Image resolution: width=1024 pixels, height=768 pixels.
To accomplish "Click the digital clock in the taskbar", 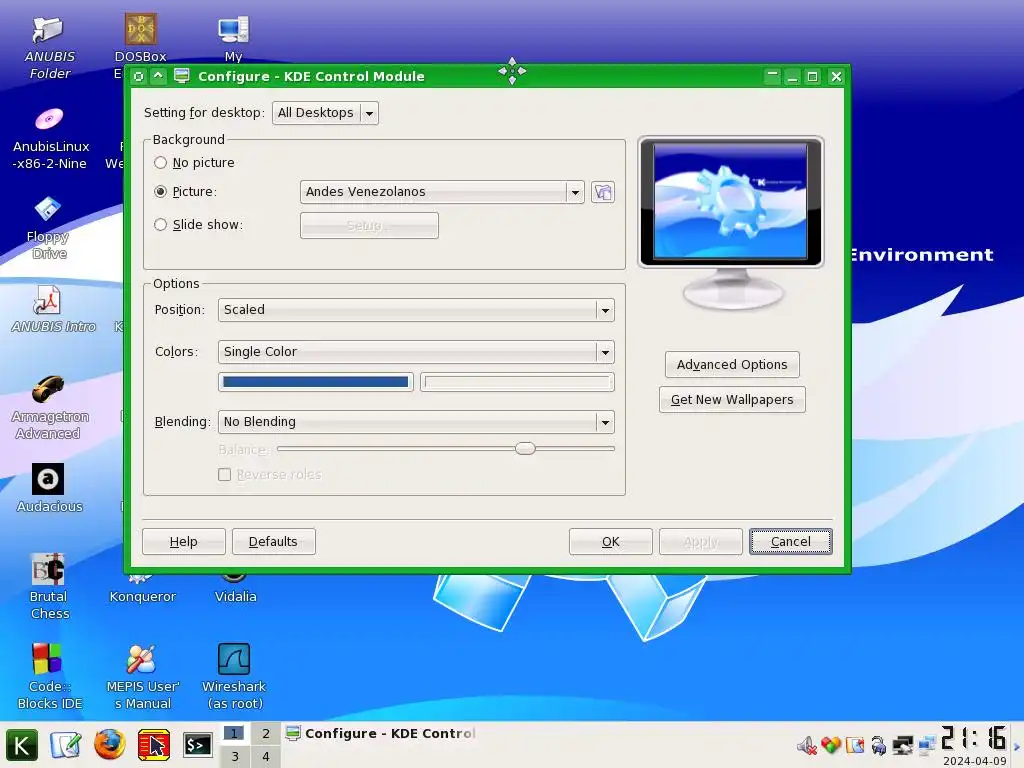I will pyautogui.click(x=974, y=738).
